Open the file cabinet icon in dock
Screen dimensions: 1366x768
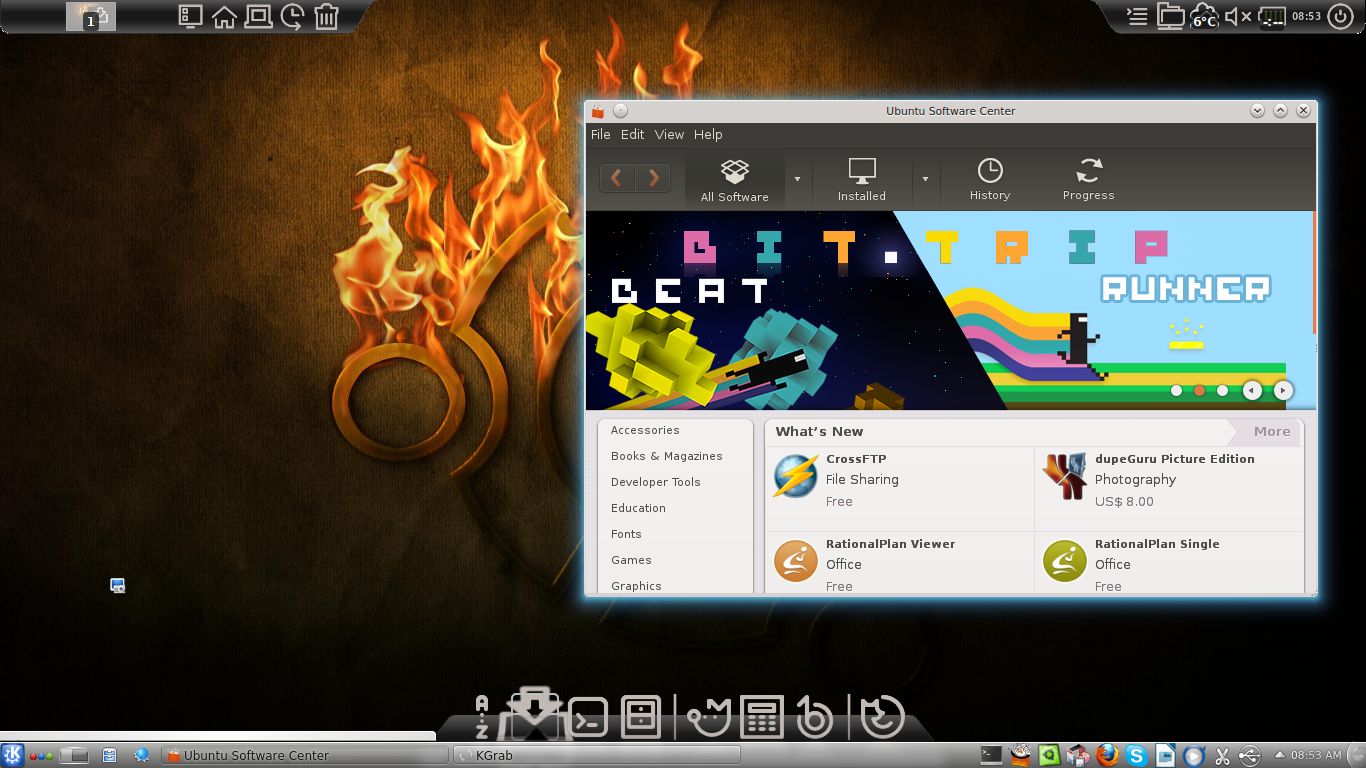click(640, 717)
